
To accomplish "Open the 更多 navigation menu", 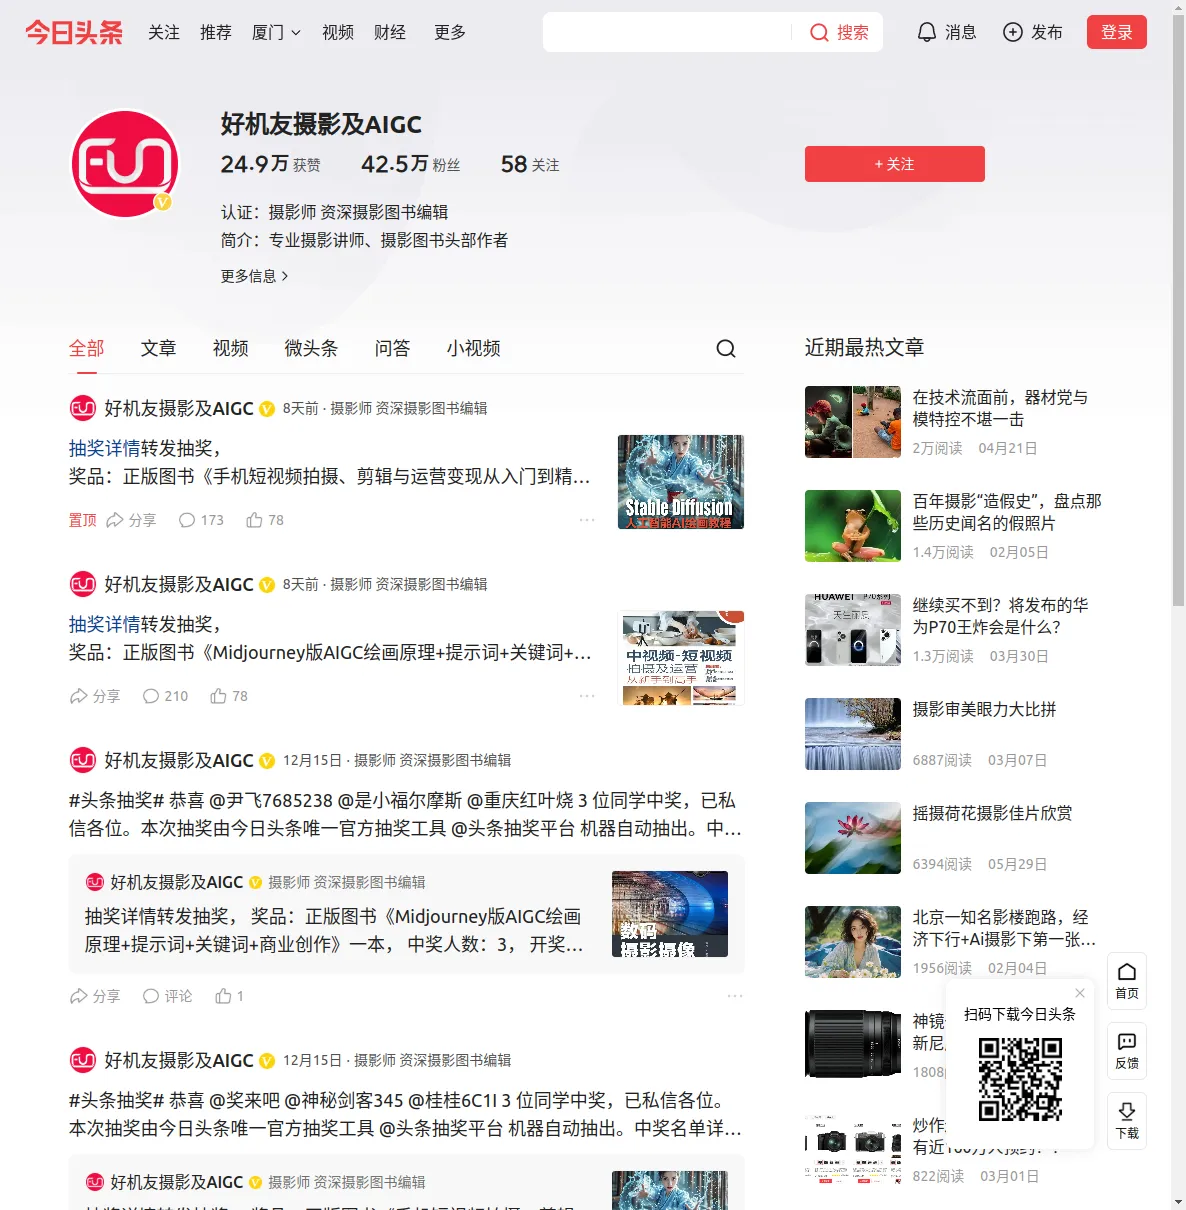I will 450,32.
